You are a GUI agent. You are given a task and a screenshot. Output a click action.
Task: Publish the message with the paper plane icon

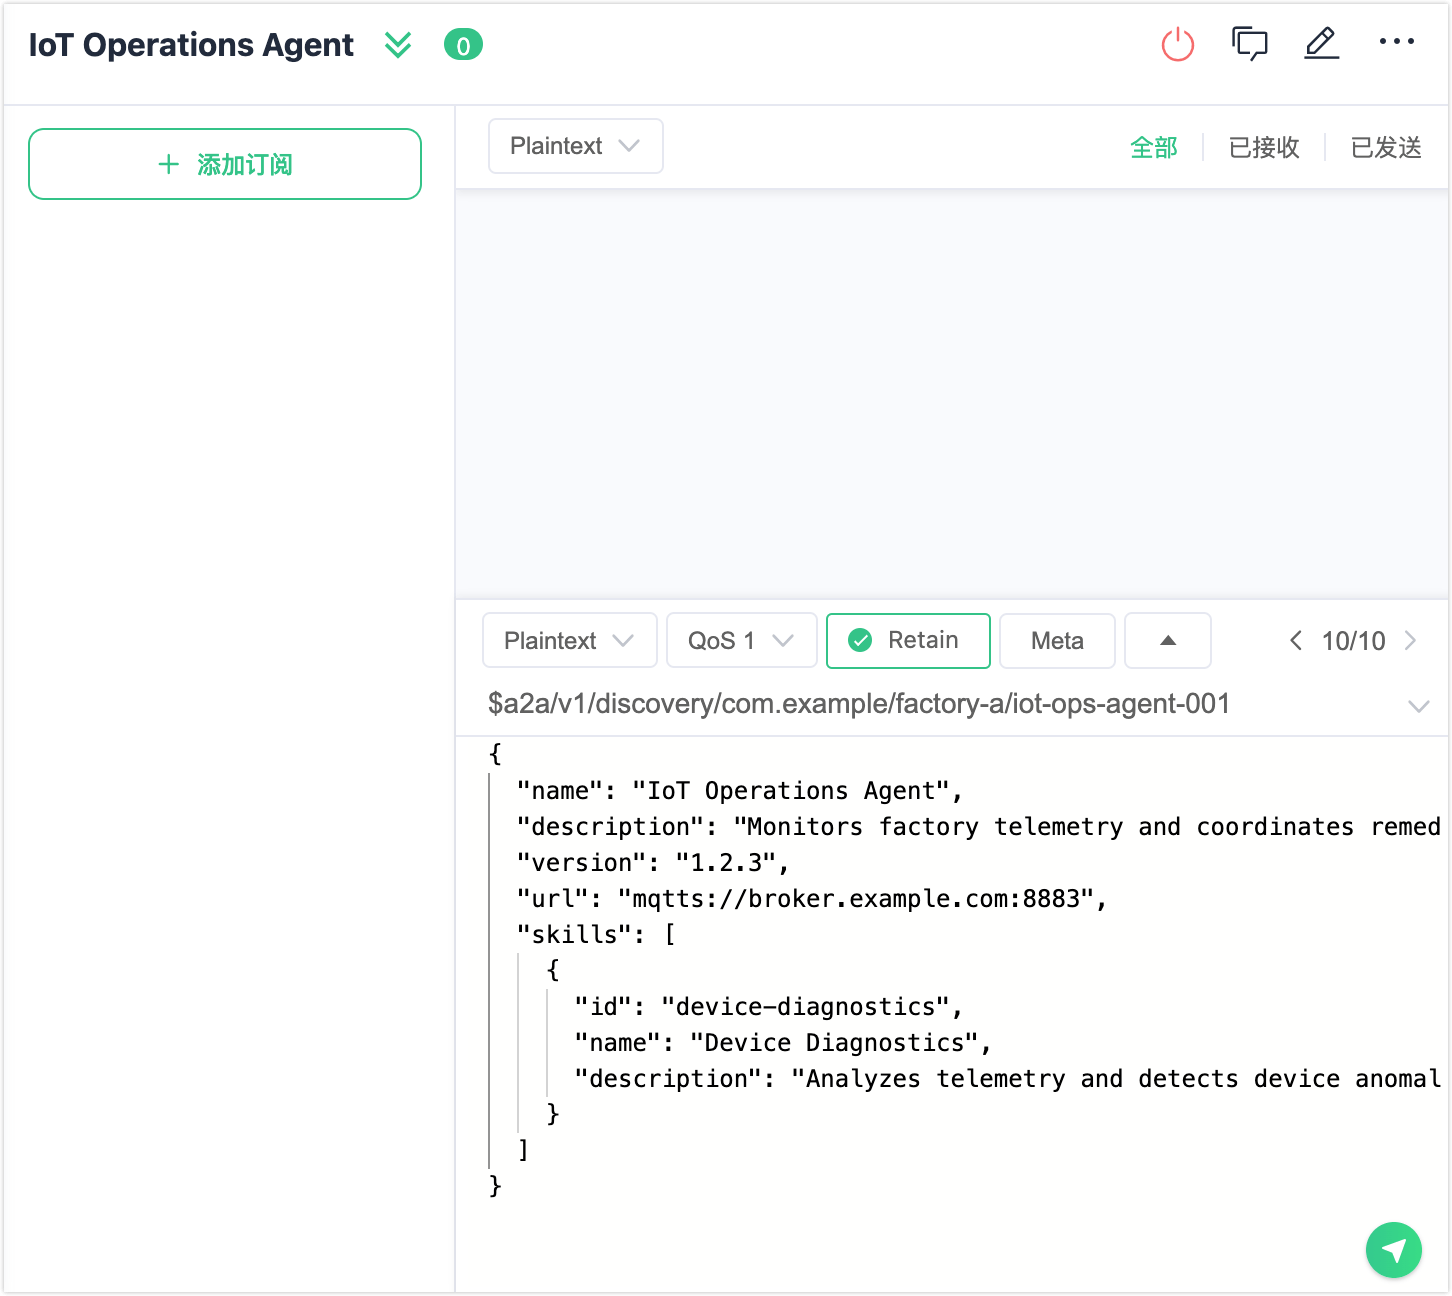click(1394, 1250)
